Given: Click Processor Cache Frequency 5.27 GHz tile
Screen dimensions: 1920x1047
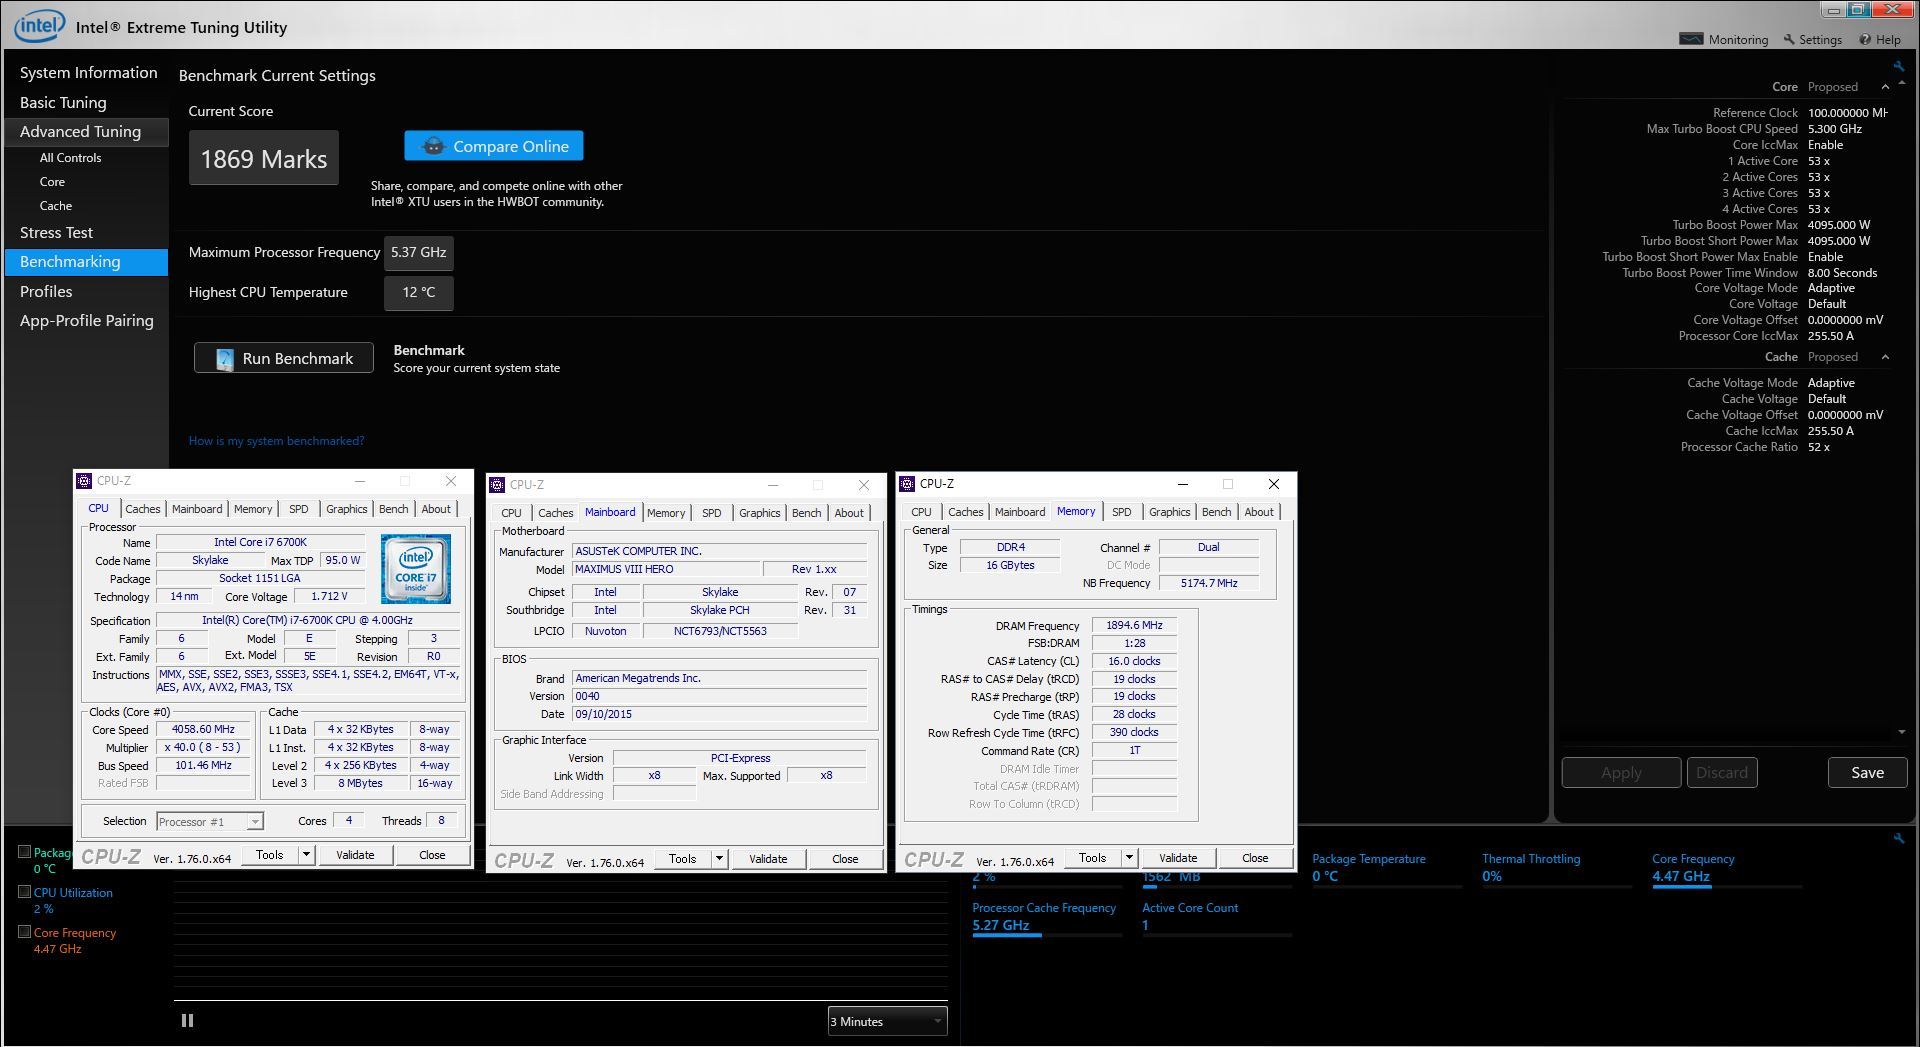Looking at the screenshot, I should click(1047, 918).
